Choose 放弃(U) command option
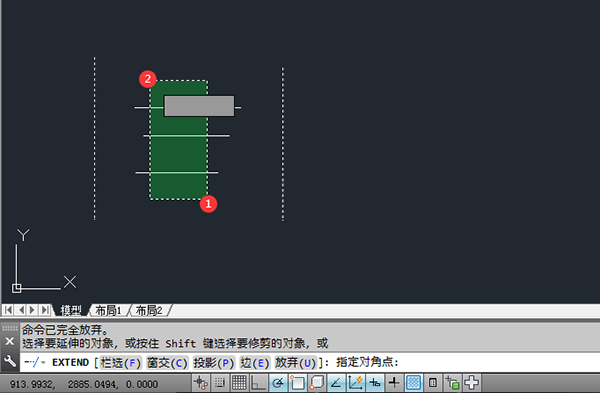 tap(296, 362)
